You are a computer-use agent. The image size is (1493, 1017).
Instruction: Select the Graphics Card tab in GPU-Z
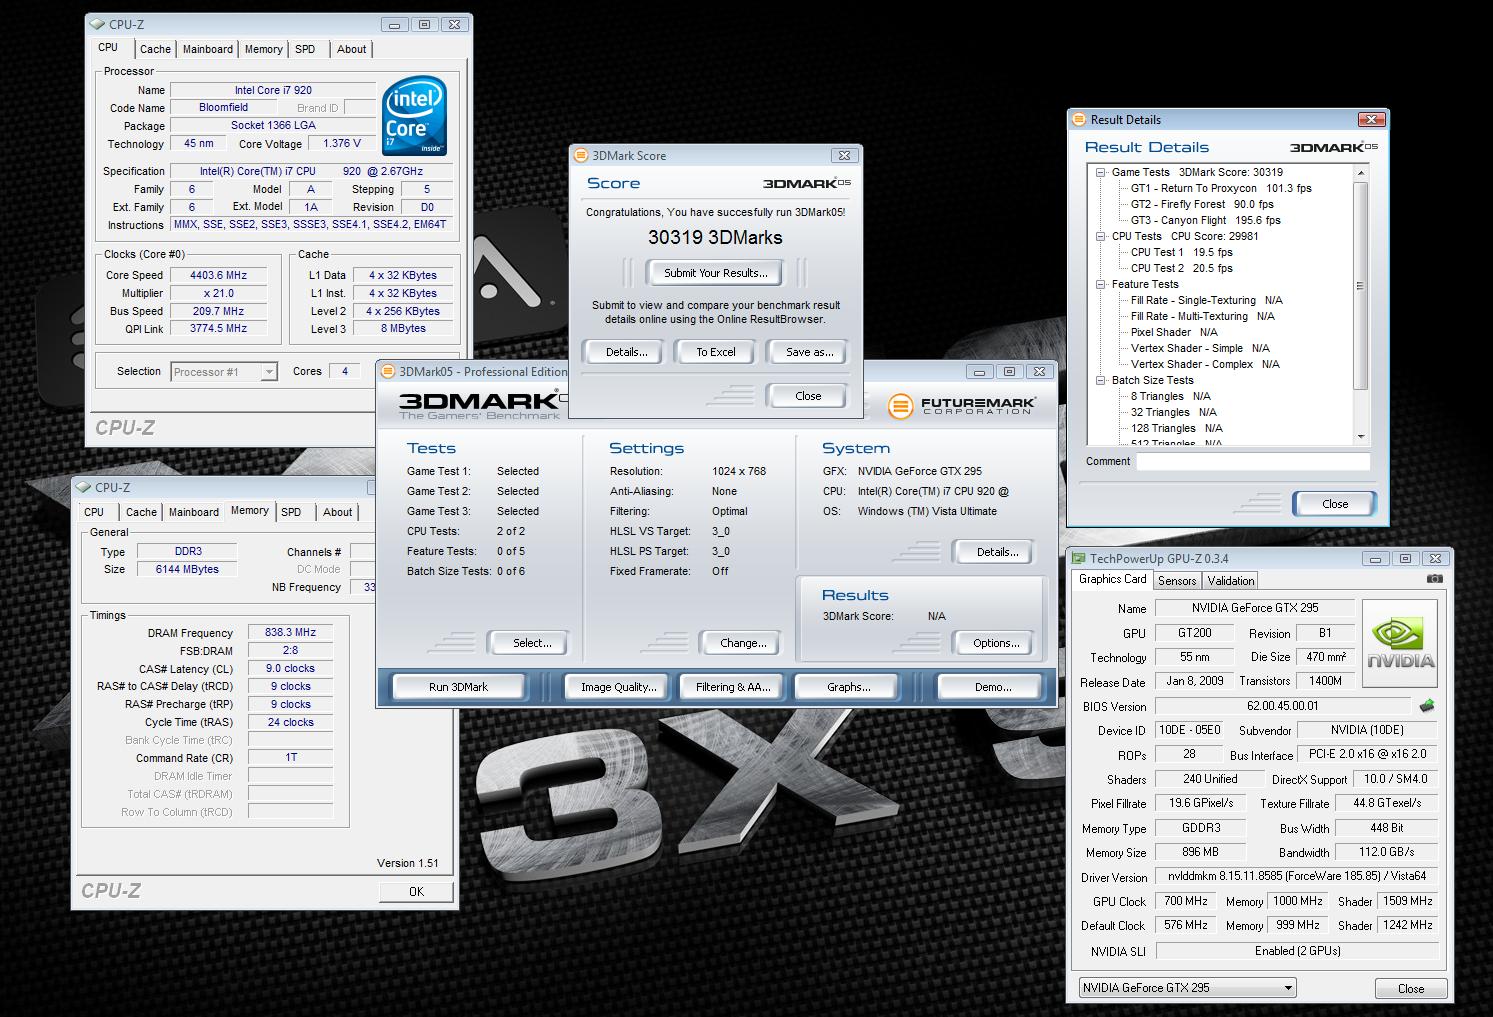coord(1112,579)
